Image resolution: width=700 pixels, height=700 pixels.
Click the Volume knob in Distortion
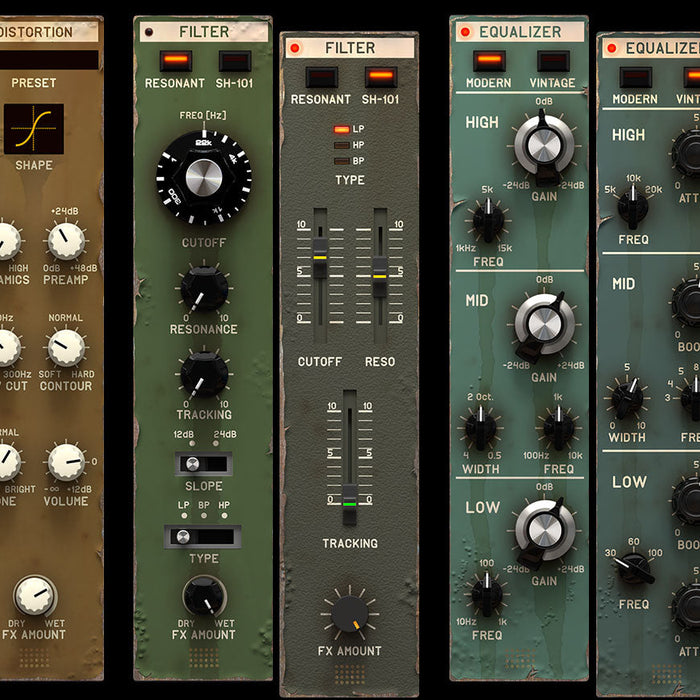pos(66,462)
